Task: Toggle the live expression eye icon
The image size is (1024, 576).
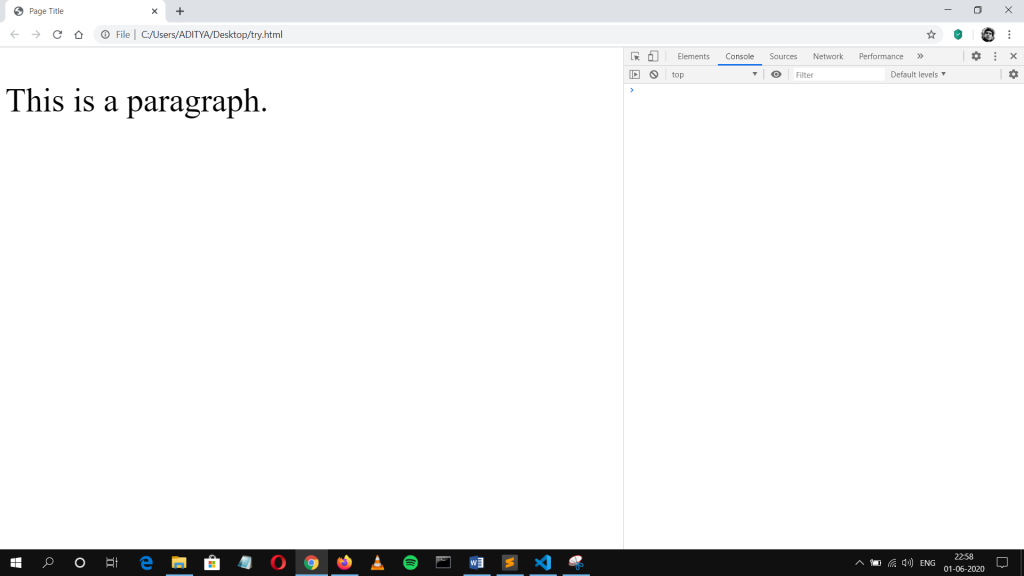Action: click(x=776, y=75)
